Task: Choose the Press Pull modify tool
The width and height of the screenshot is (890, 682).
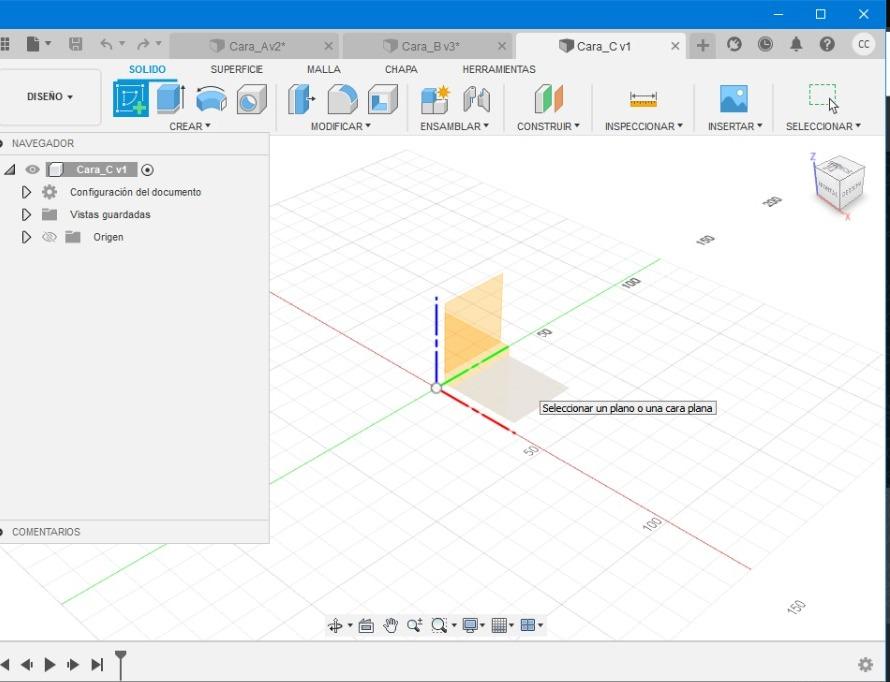Action: coord(301,99)
